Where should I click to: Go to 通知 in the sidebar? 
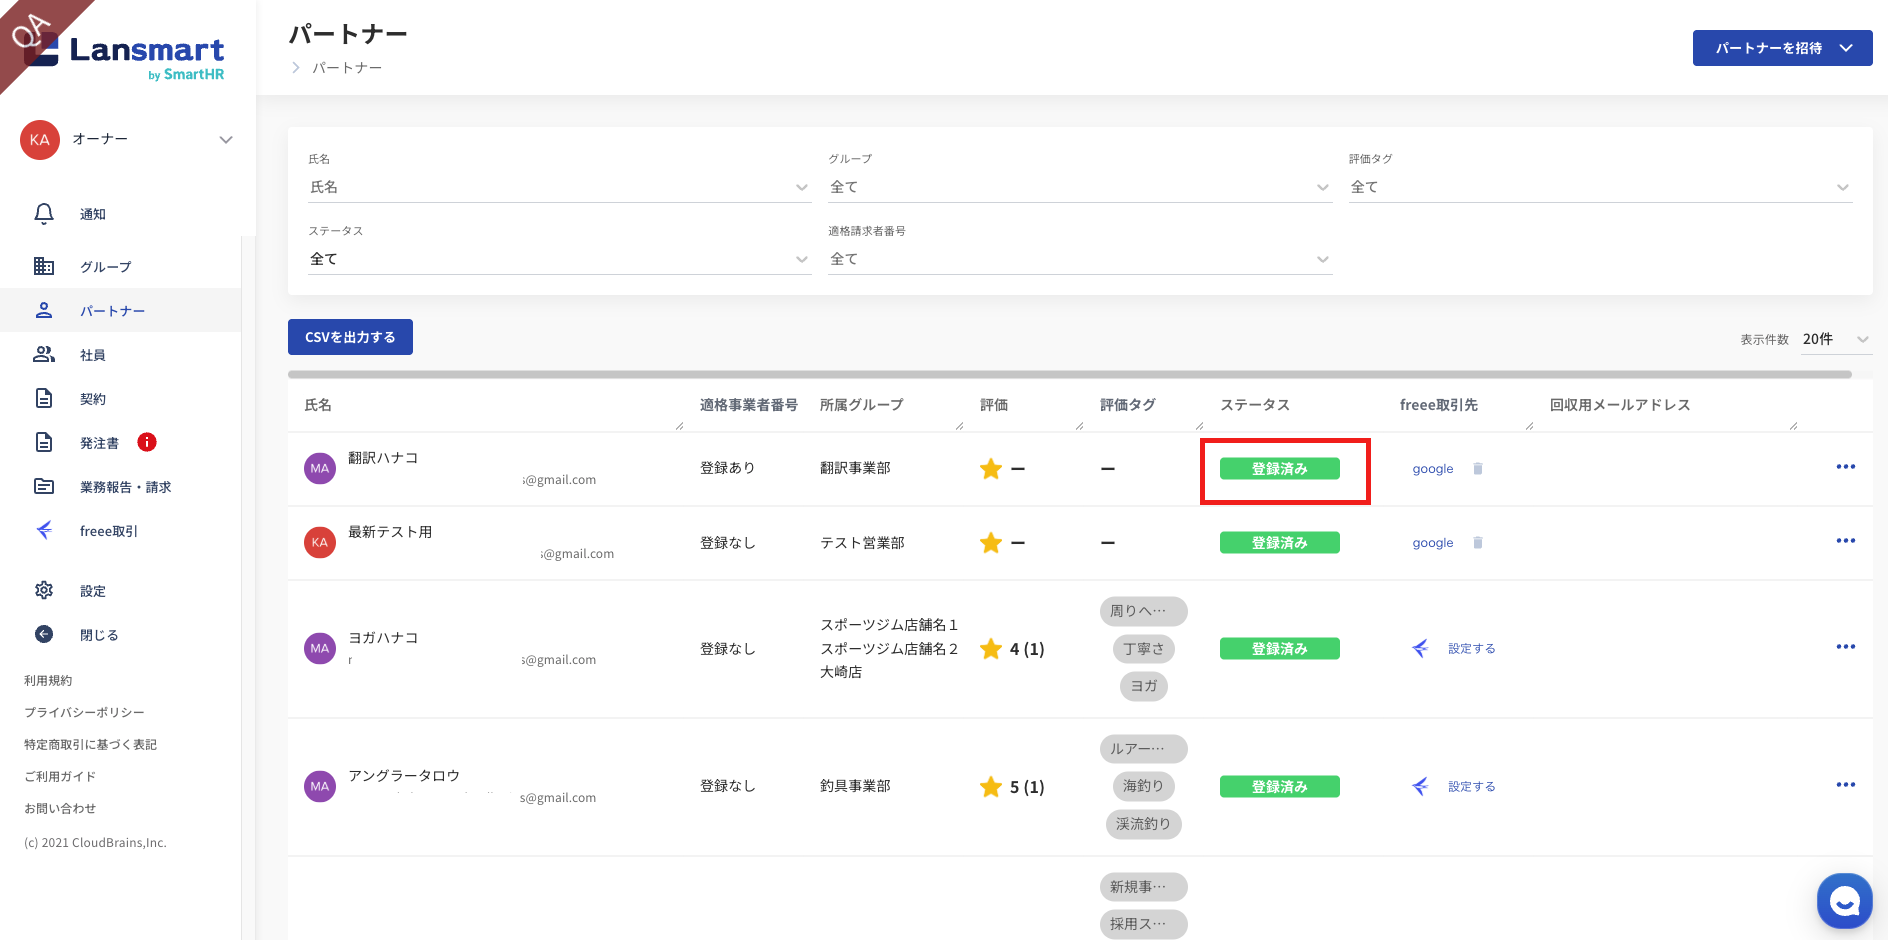tap(93, 214)
